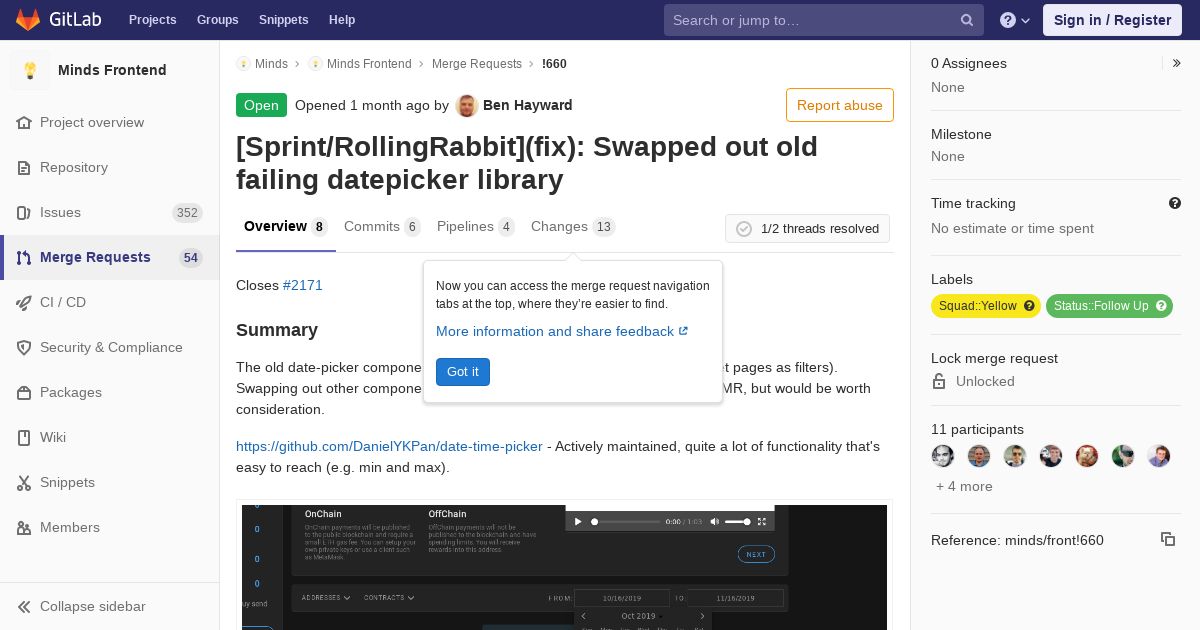This screenshot has width=1200, height=630.
Task: Click the Squad::Yellow label
Action: 986,306
